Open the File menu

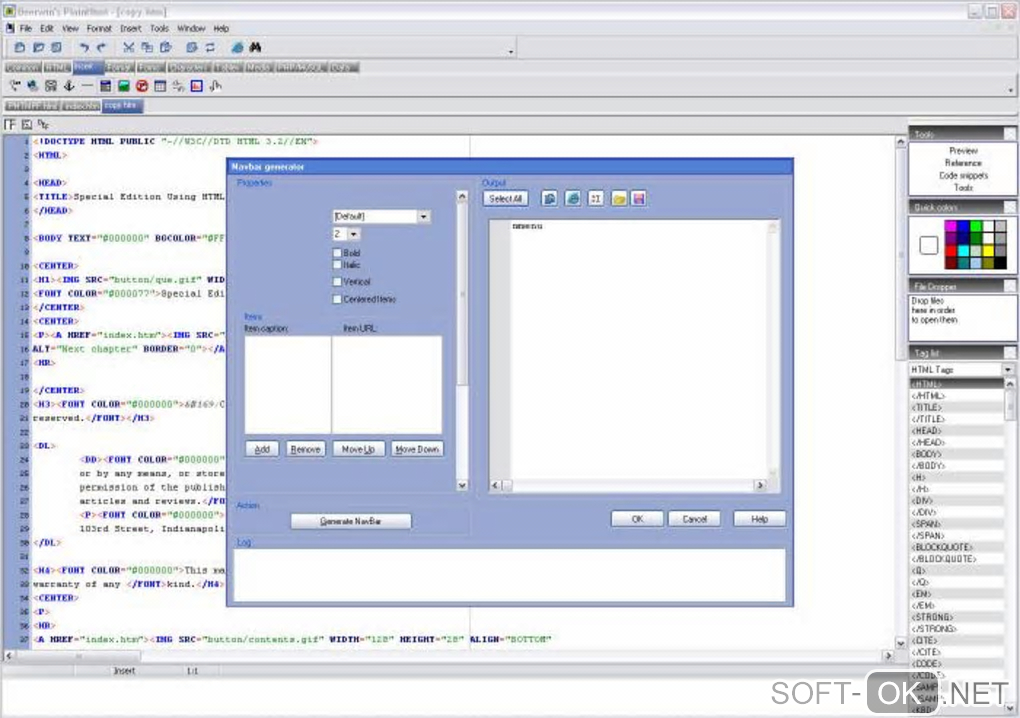[25, 29]
